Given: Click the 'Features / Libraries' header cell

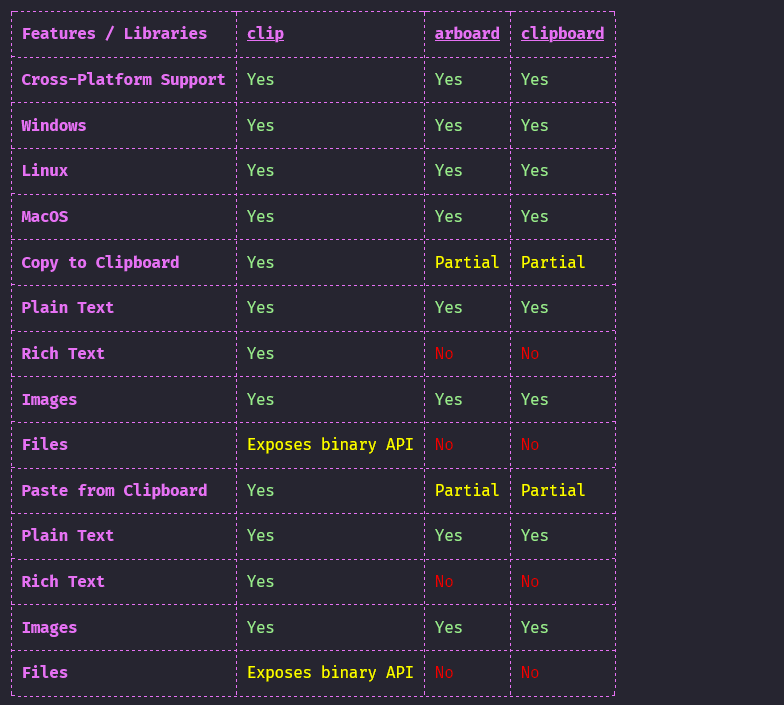Looking at the screenshot, I should coord(114,34).
